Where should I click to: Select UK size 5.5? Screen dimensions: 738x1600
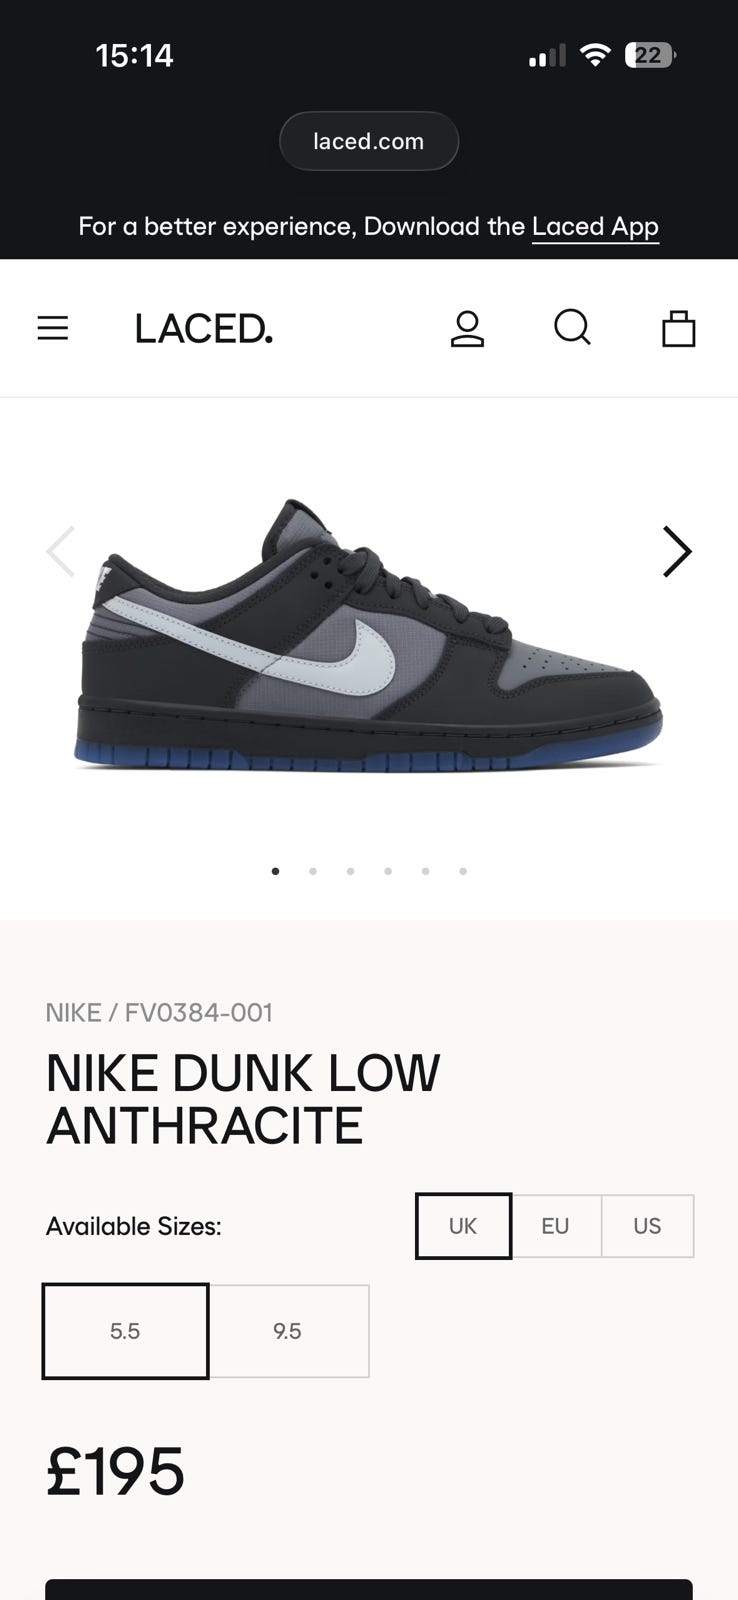tap(125, 1331)
